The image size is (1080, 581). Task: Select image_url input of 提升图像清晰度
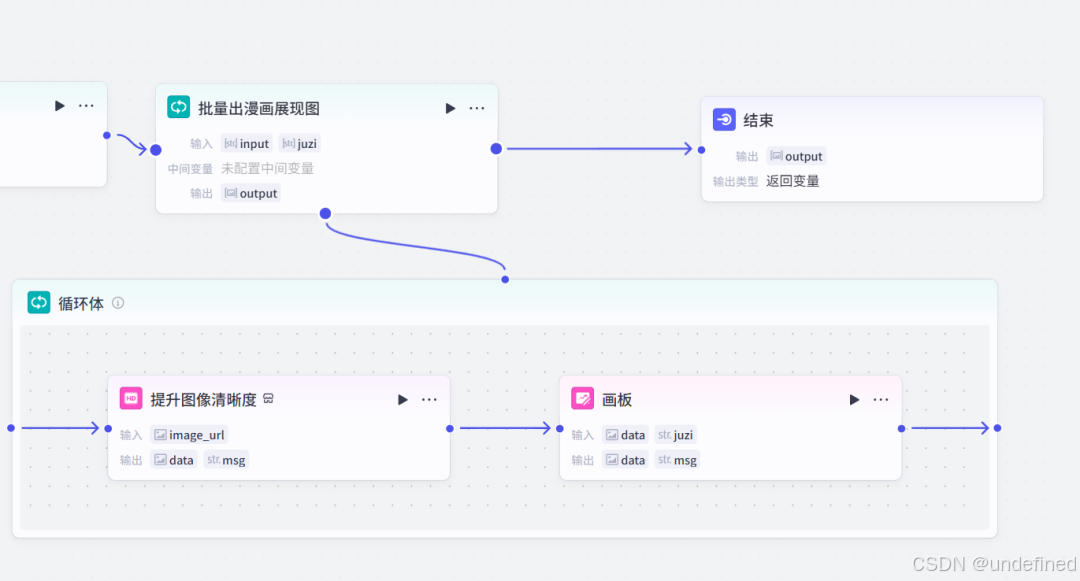pyautogui.click(x=189, y=435)
